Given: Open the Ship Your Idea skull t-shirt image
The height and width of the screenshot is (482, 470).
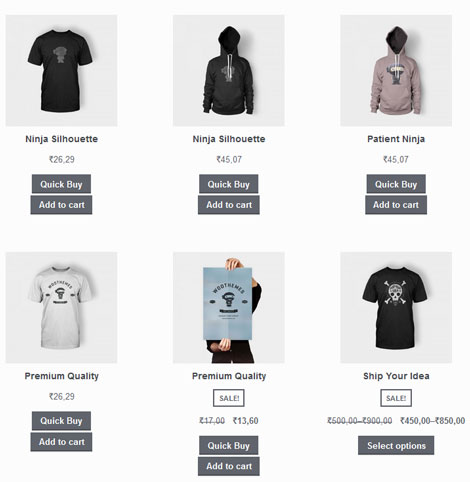Looking at the screenshot, I should 396,307.
